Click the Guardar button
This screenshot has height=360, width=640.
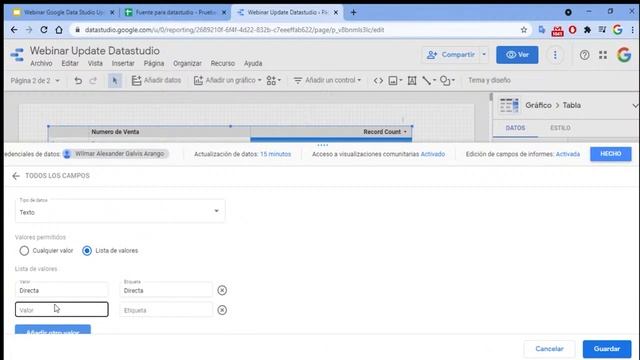point(607,349)
